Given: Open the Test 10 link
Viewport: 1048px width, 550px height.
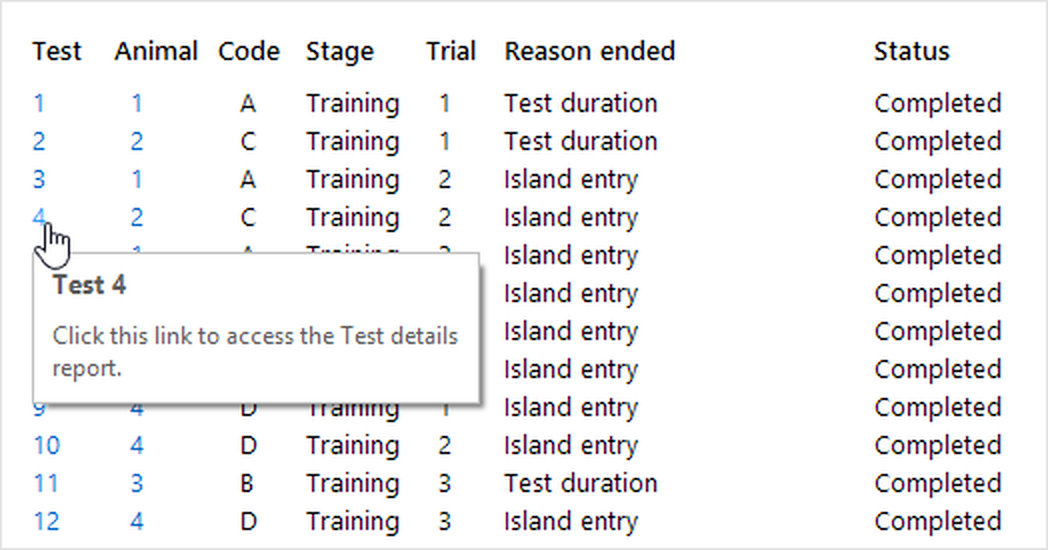Looking at the screenshot, I should (46, 446).
